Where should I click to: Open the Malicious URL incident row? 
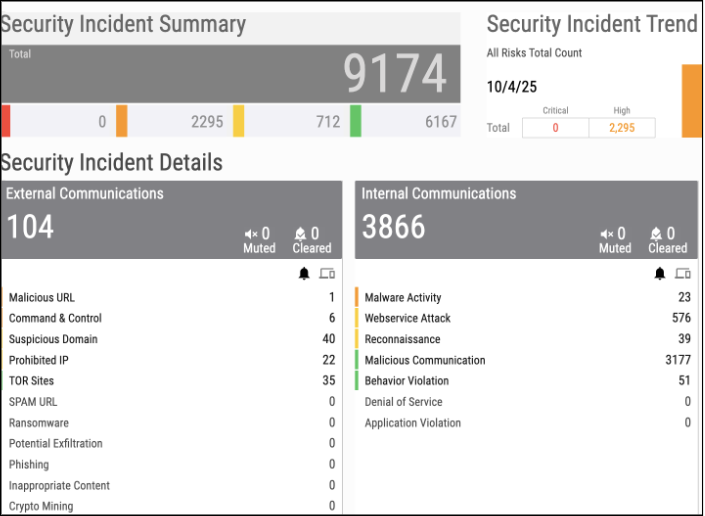click(42, 297)
